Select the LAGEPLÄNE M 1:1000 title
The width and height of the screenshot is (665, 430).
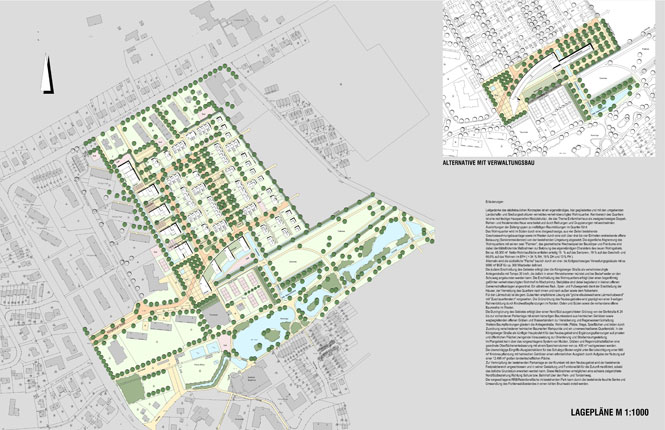point(609,412)
